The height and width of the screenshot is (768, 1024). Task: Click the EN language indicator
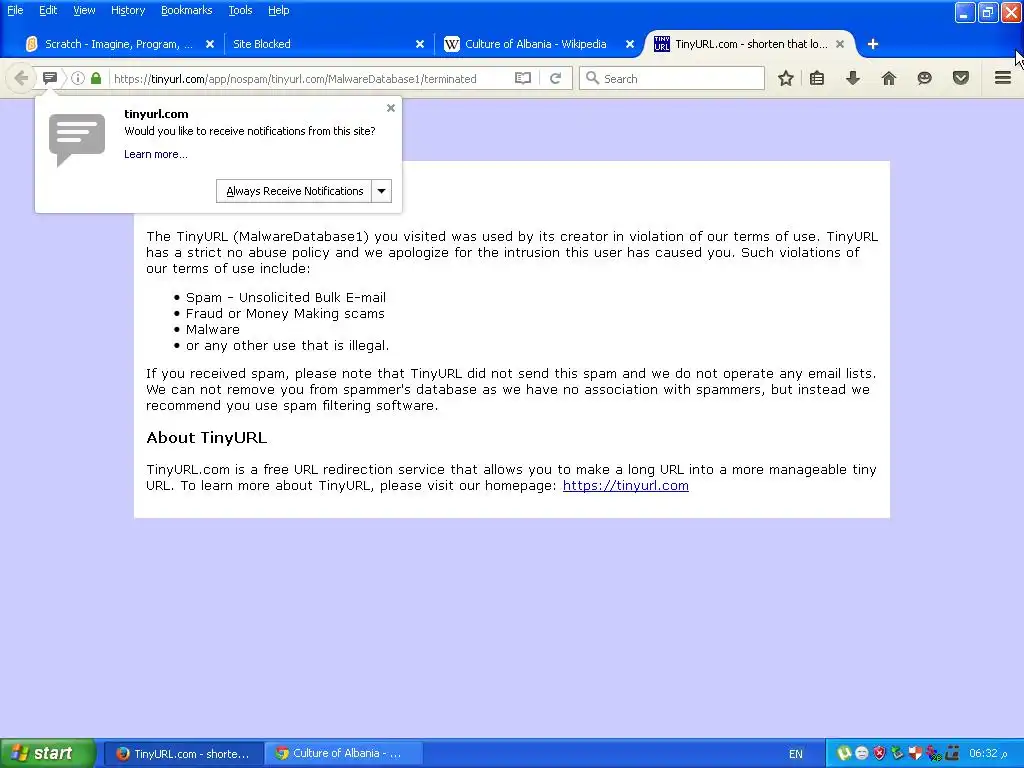point(795,754)
